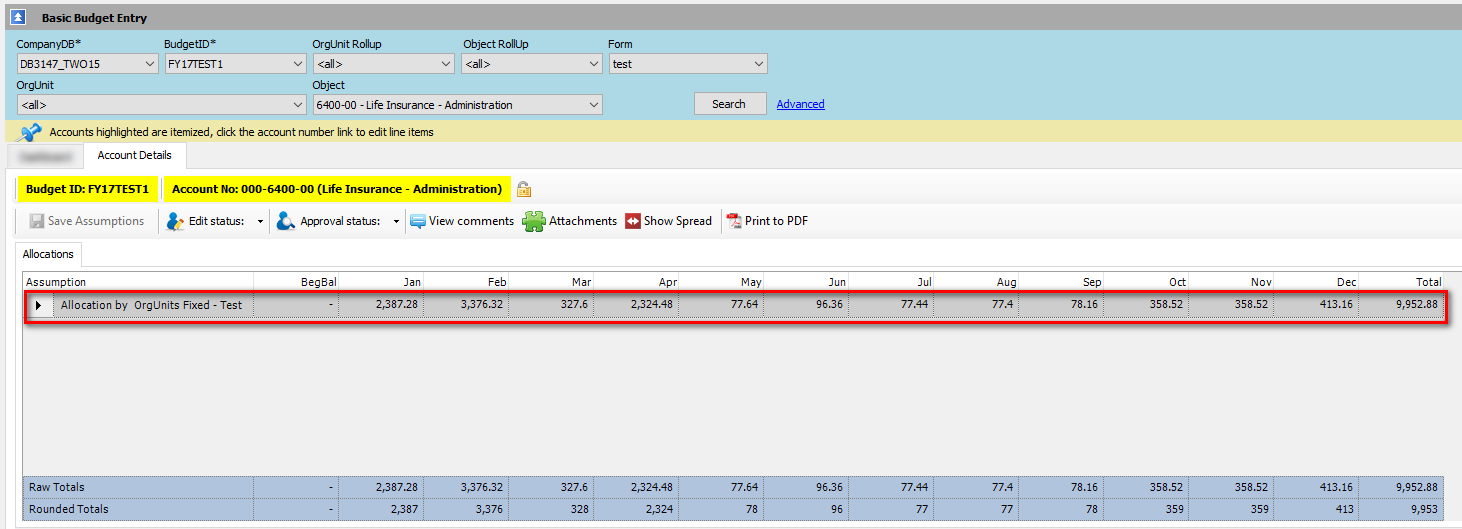This screenshot has height=529, width=1462.
Task: Select the blurred tab beside Account Details
Action: 43,156
